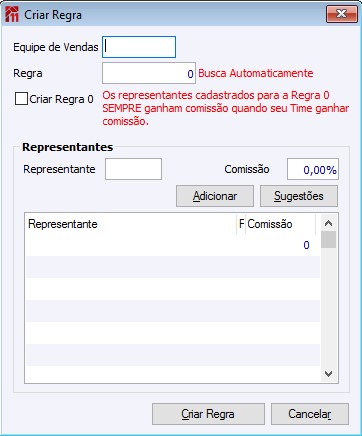
Task: Select the Comissão percentage field
Action: [x=313, y=169]
